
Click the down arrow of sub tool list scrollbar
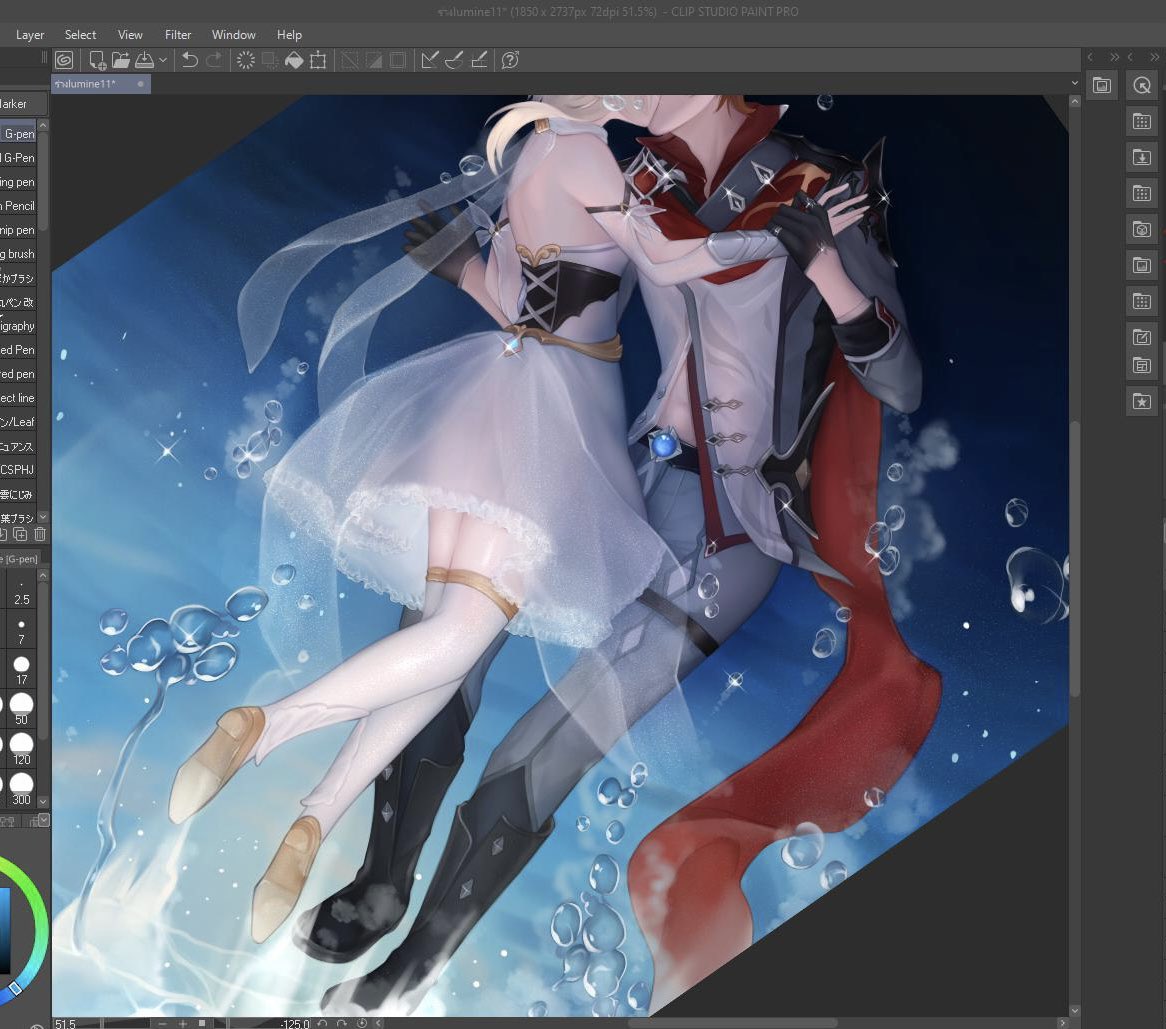click(43, 517)
